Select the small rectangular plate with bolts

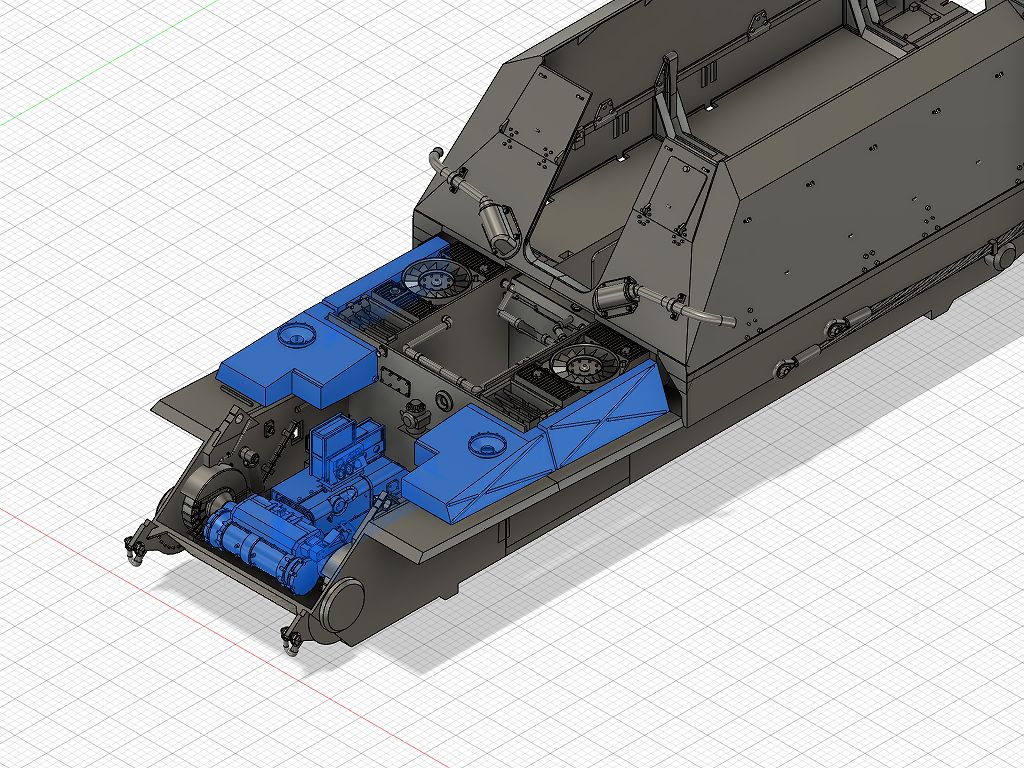pyautogui.click(x=395, y=381)
